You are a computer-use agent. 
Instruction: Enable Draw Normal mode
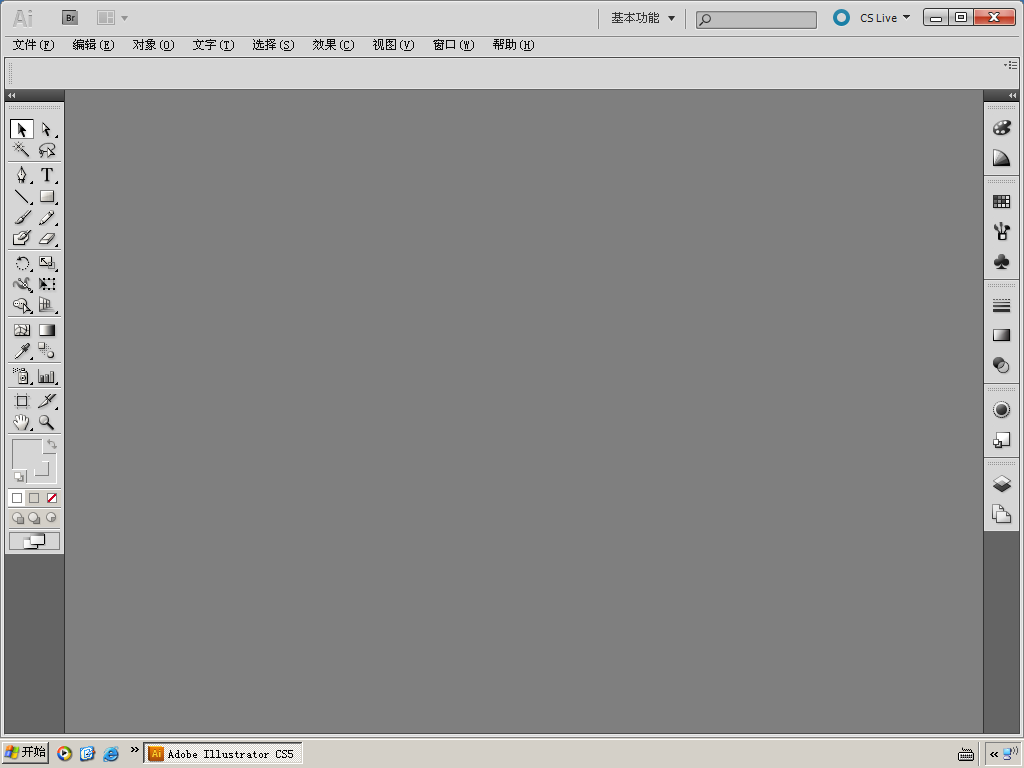(x=18, y=519)
